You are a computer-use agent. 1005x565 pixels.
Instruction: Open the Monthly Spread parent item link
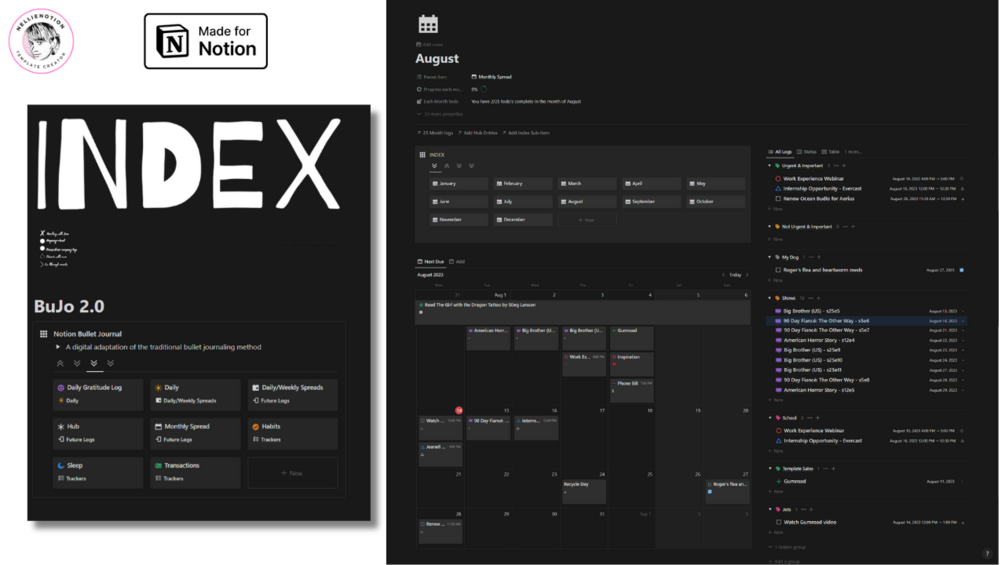(492, 77)
